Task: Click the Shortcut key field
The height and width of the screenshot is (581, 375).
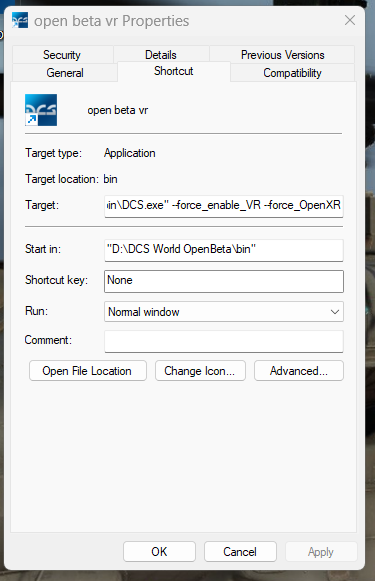Action: pos(224,281)
